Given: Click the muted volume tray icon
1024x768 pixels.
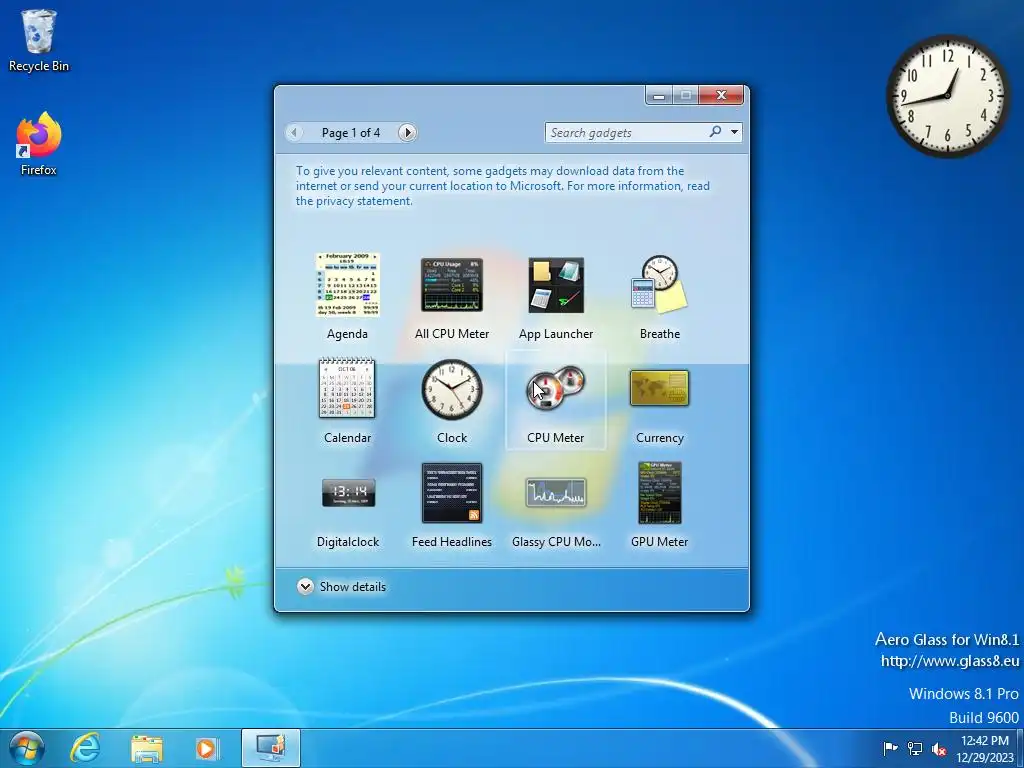Looking at the screenshot, I should point(939,749).
